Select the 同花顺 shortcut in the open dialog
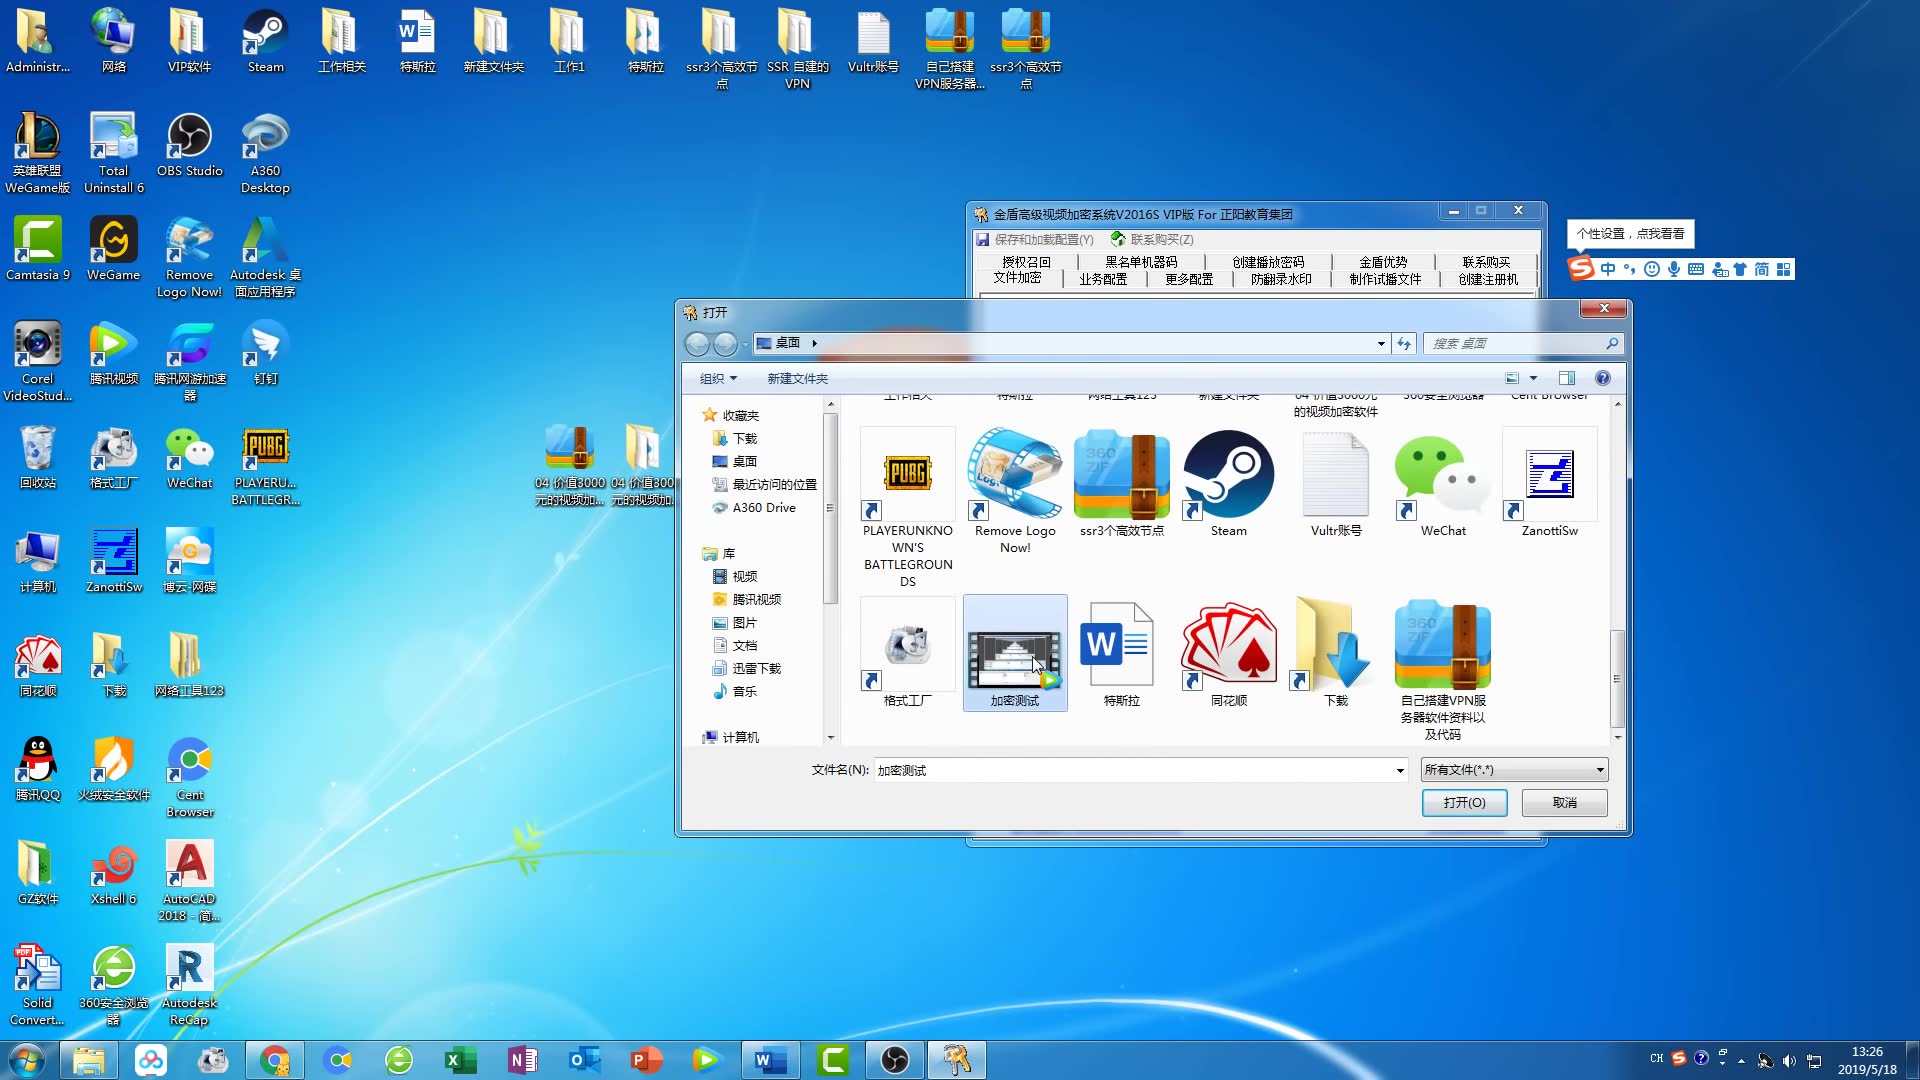 (x=1229, y=654)
